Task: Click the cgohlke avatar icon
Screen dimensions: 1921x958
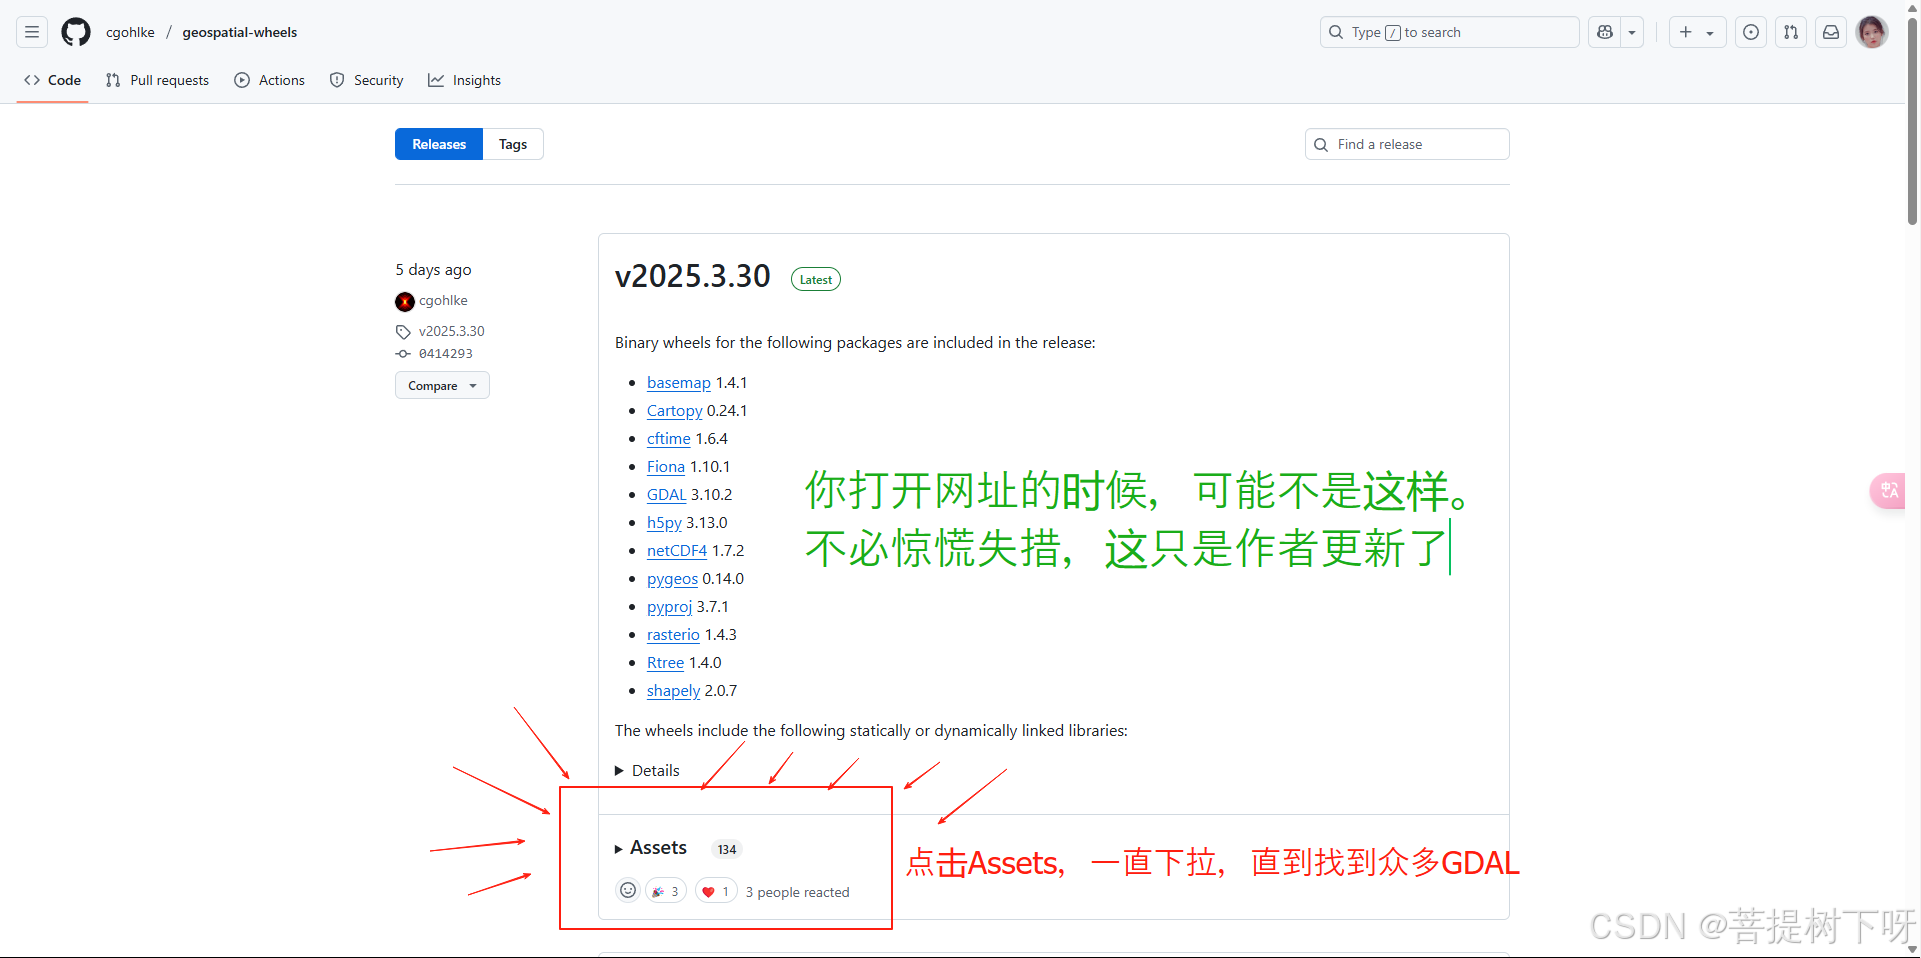Action: coord(405,301)
